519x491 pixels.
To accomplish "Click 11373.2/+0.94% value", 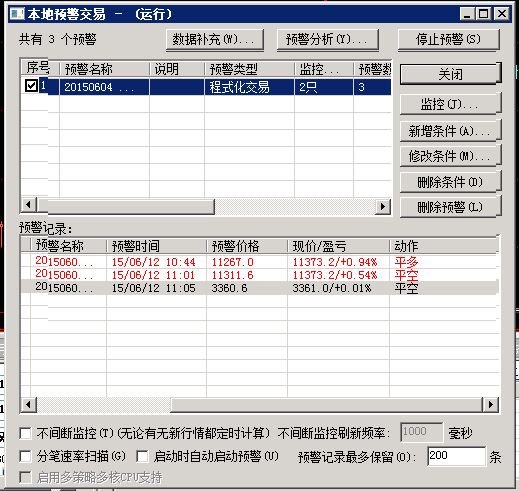I will [x=335, y=262].
